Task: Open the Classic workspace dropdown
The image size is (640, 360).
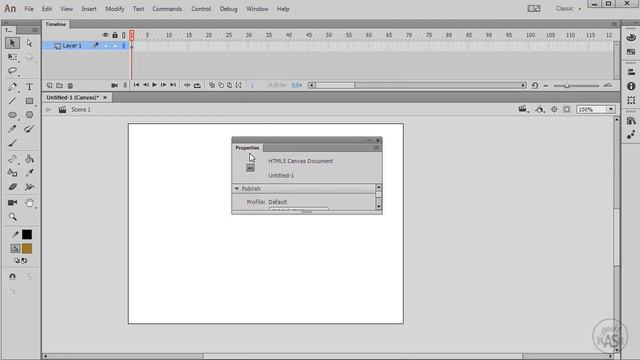Action: pyautogui.click(x=568, y=9)
